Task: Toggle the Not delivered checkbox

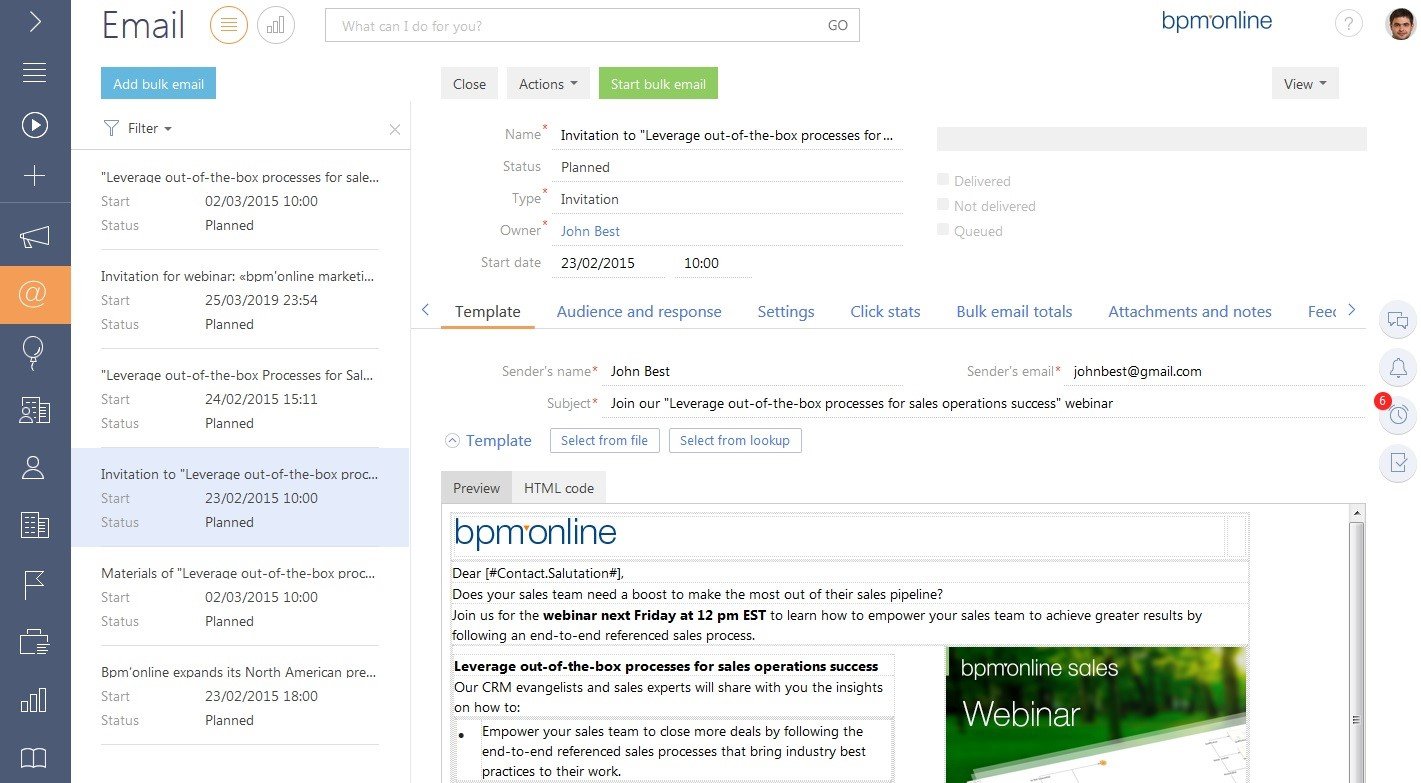Action: [x=943, y=205]
